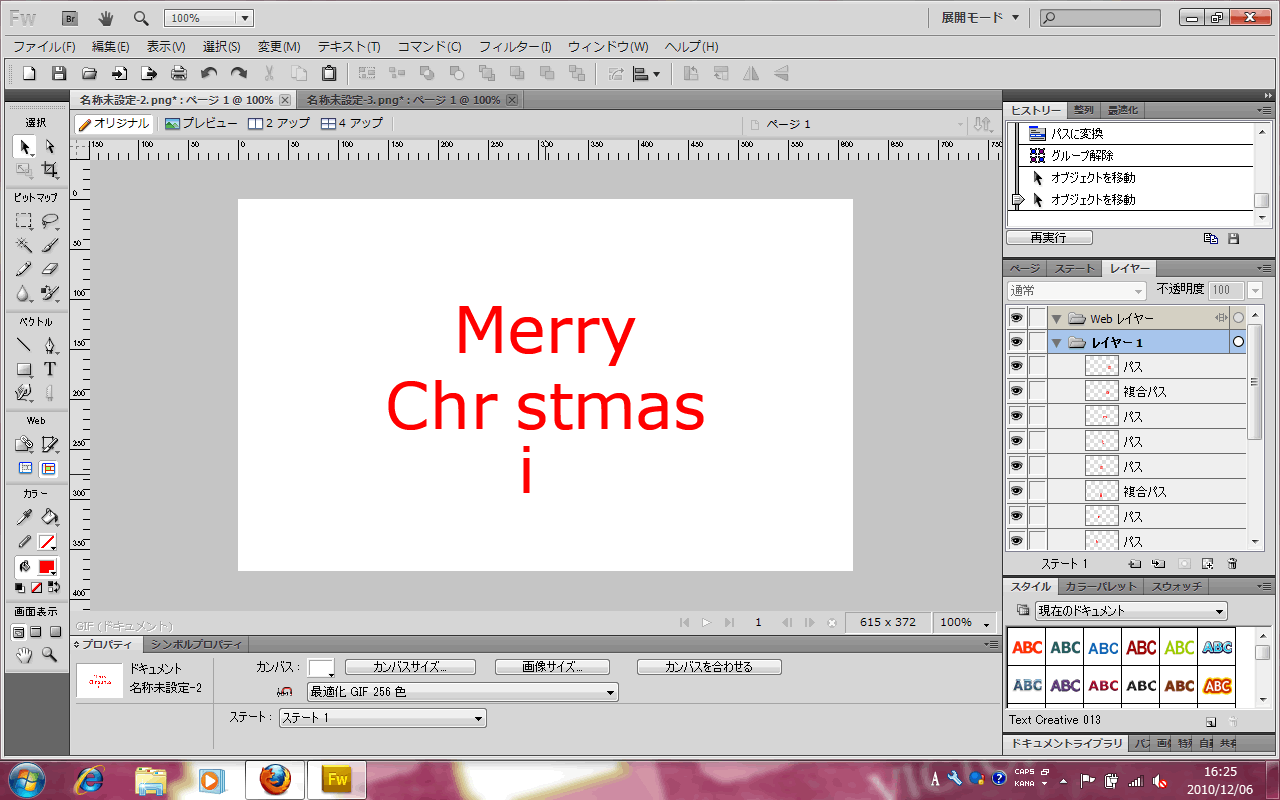Select the Marquee tool
Image resolution: width=1280 pixels, height=800 pixels.
point(24,221)
